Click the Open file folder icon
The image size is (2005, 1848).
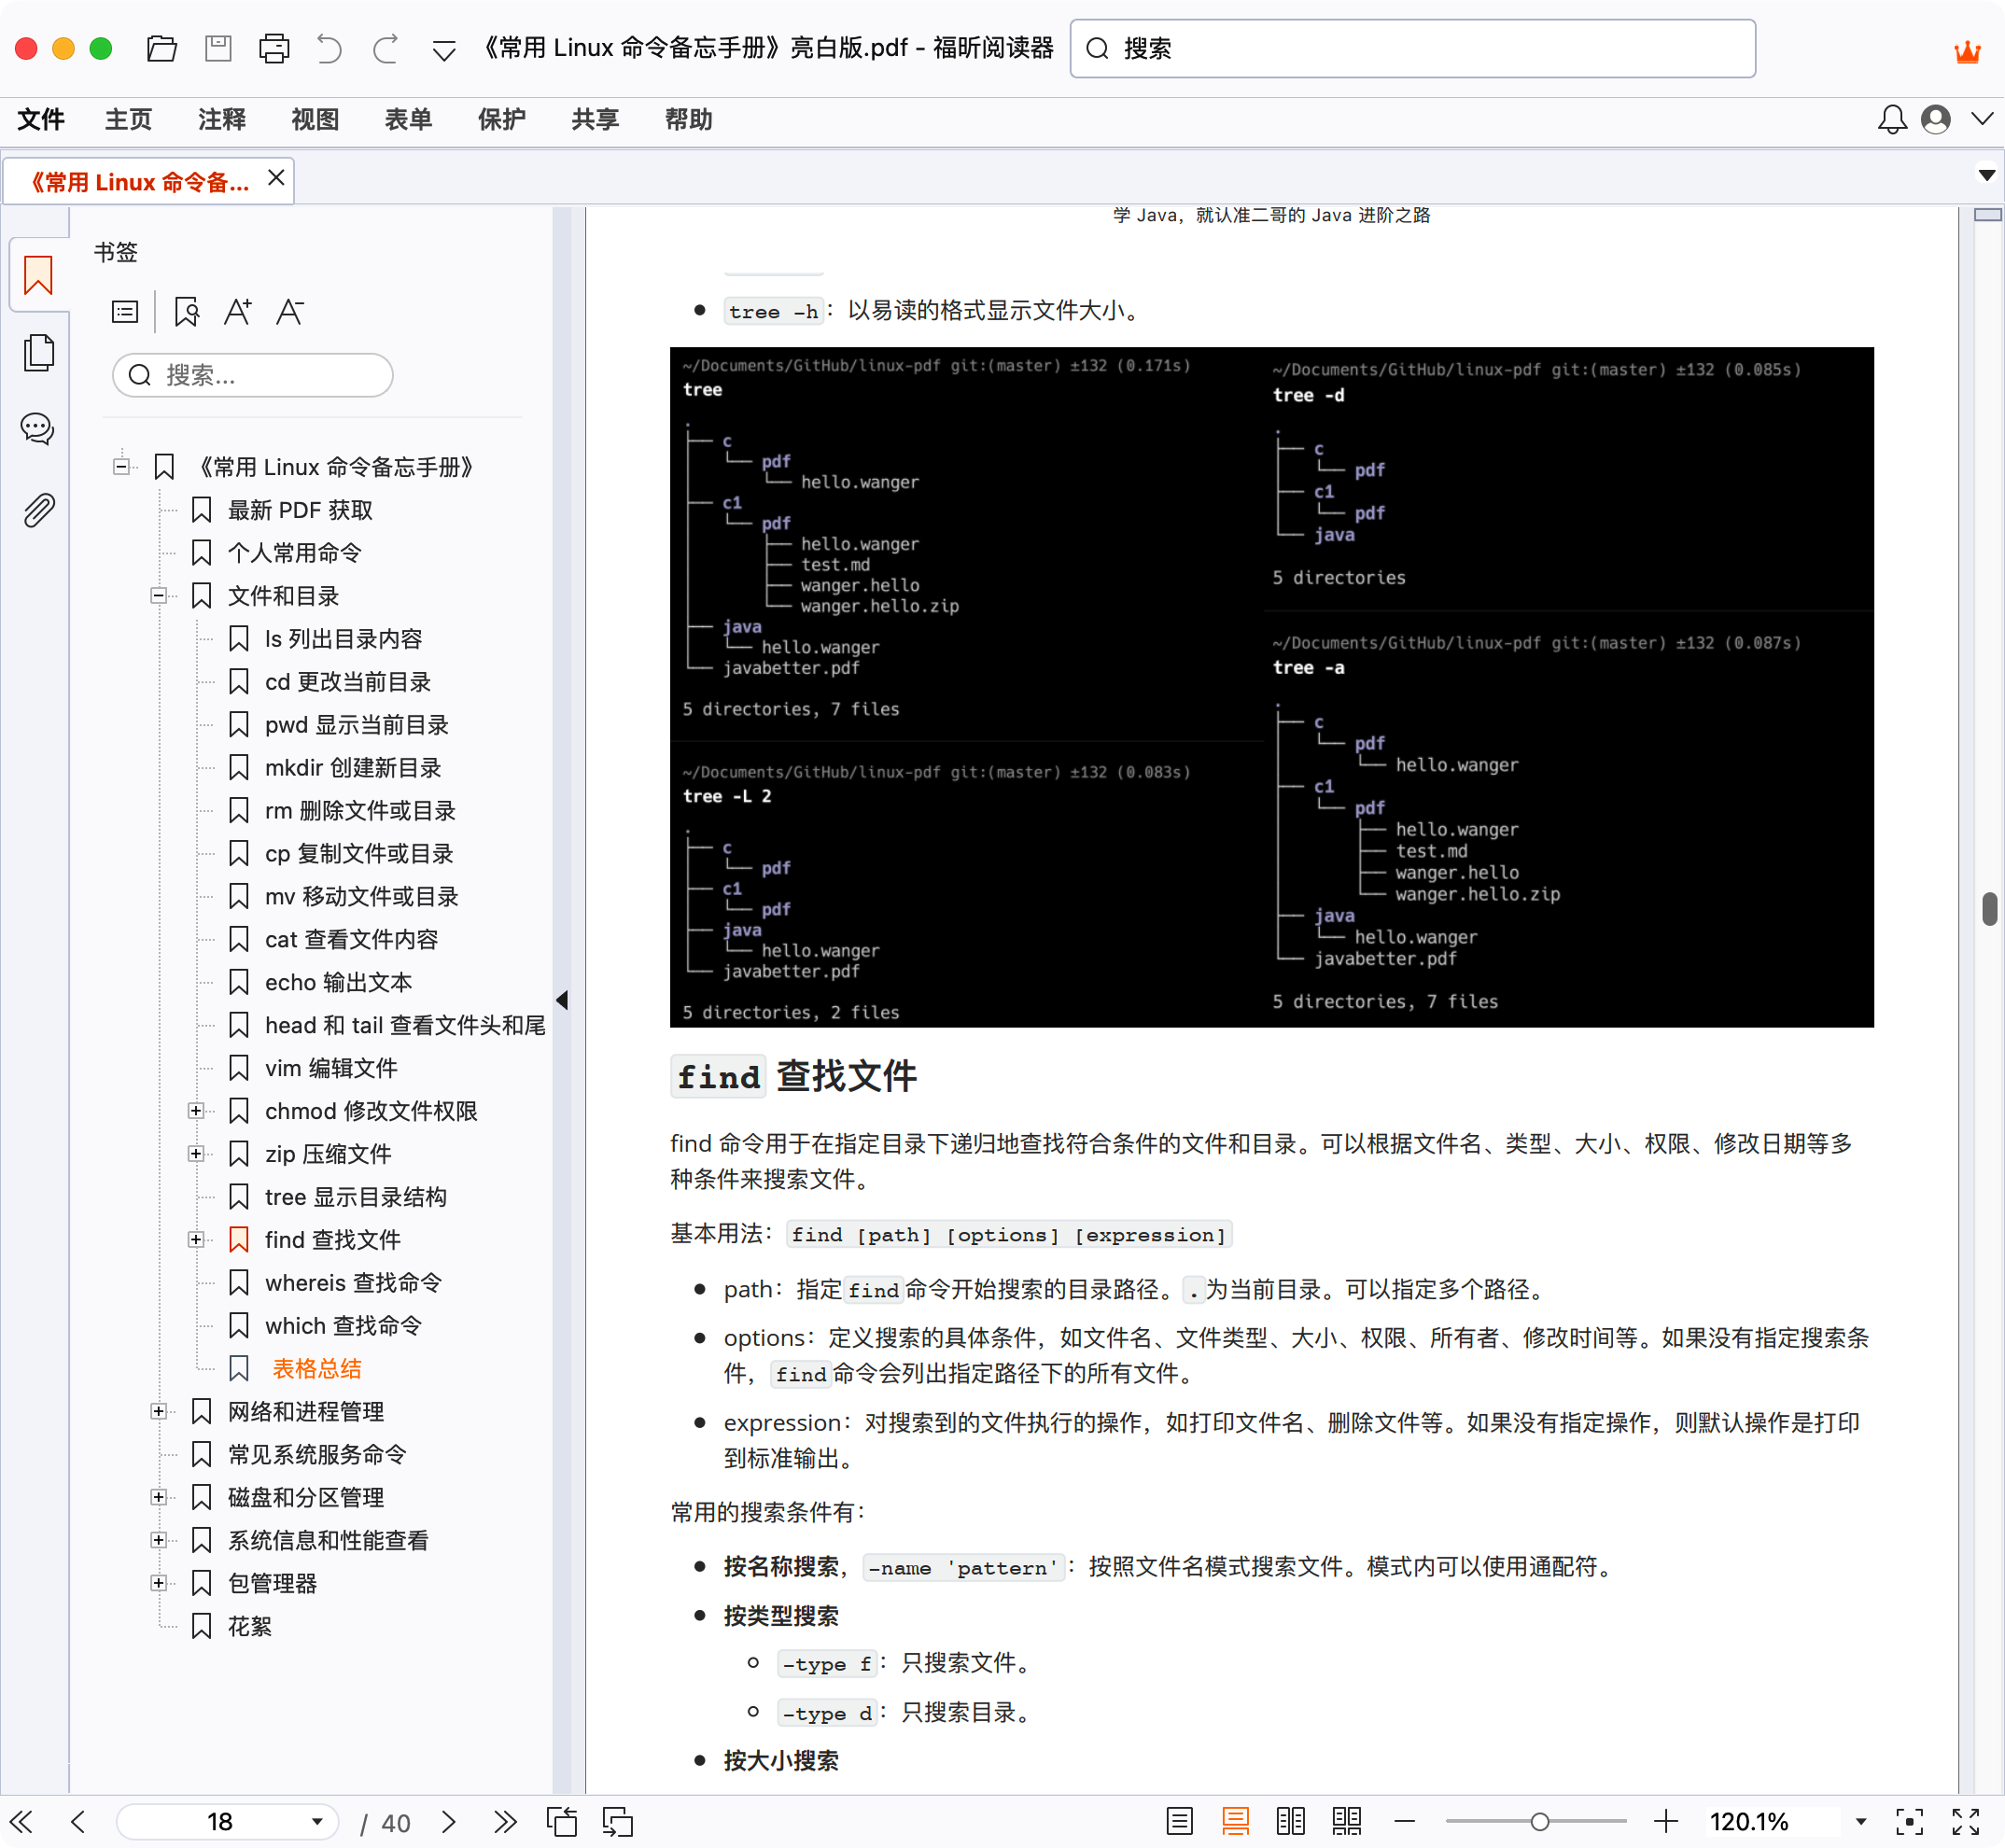(x=161, y=48)
